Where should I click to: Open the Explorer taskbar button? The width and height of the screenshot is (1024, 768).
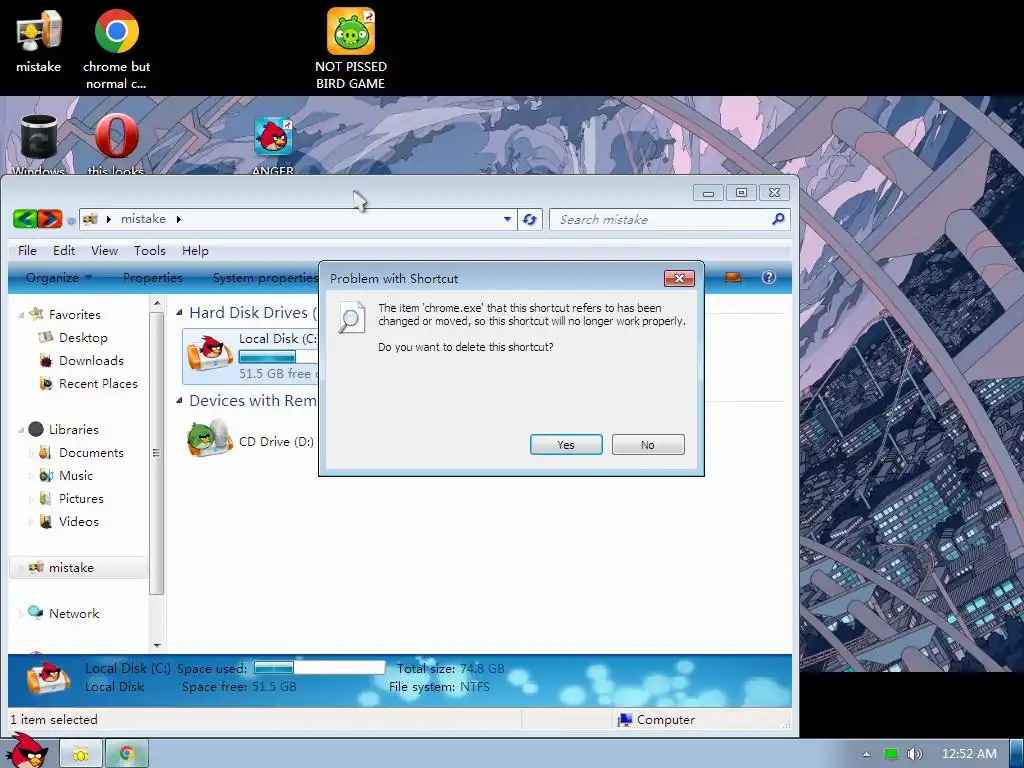[81, 754]
